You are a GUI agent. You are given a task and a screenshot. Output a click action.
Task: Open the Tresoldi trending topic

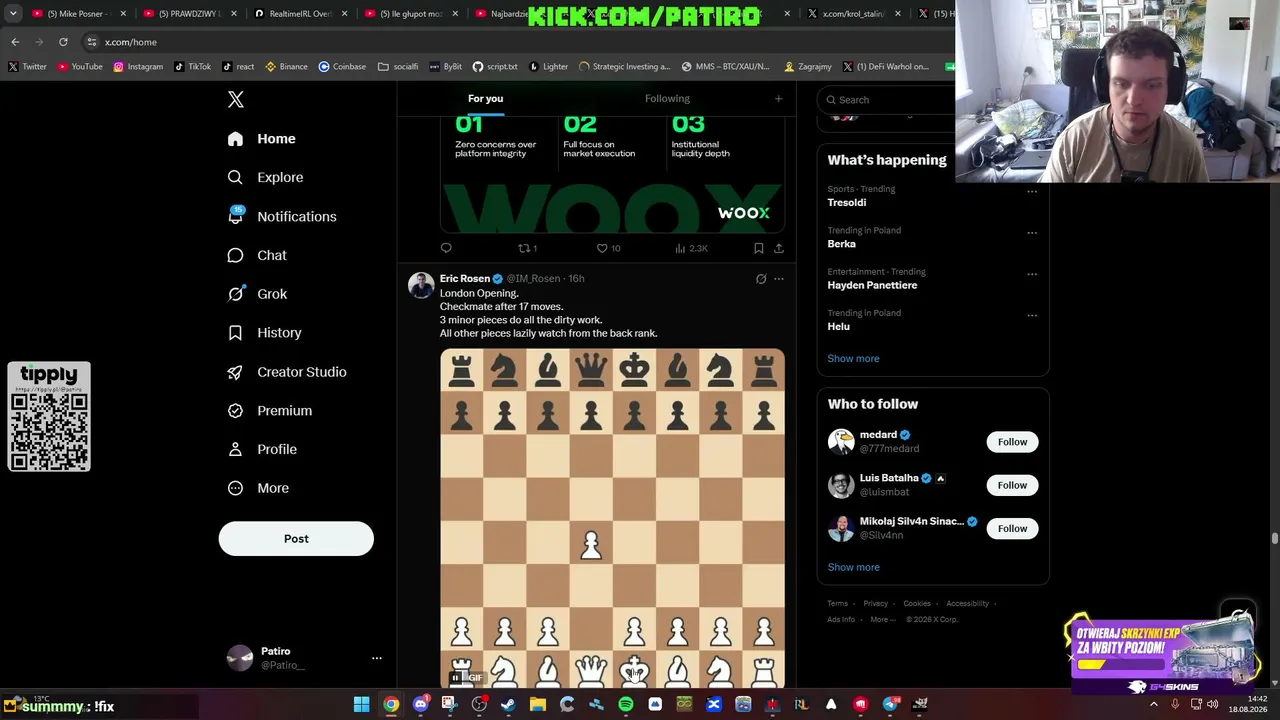point(847,202)
